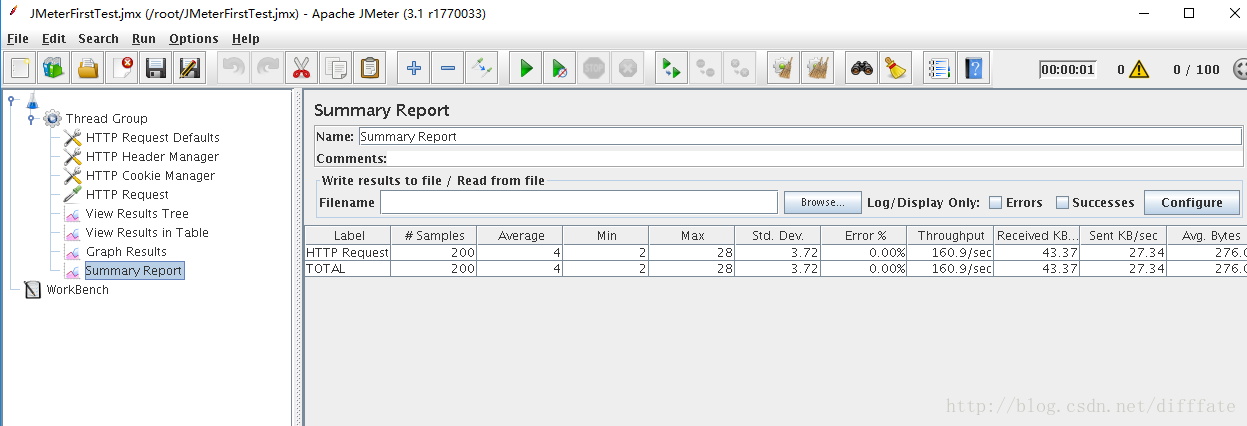
Task: Click the Stop test icon
Action: point(594,68)
